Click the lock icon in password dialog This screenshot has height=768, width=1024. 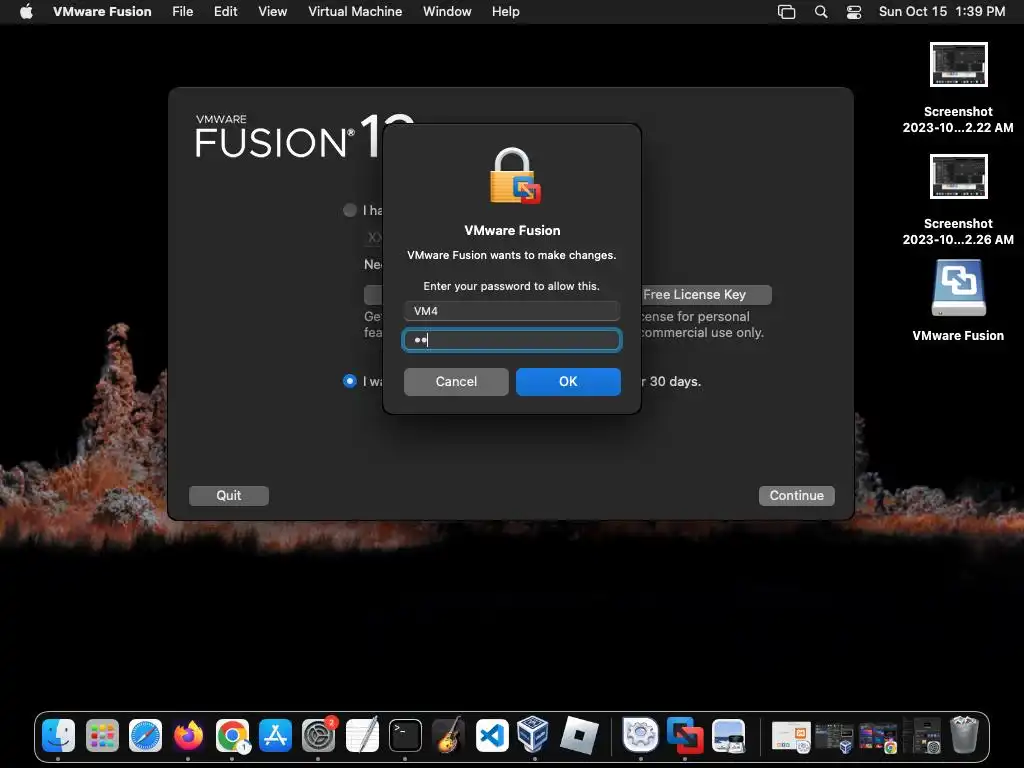515,176
